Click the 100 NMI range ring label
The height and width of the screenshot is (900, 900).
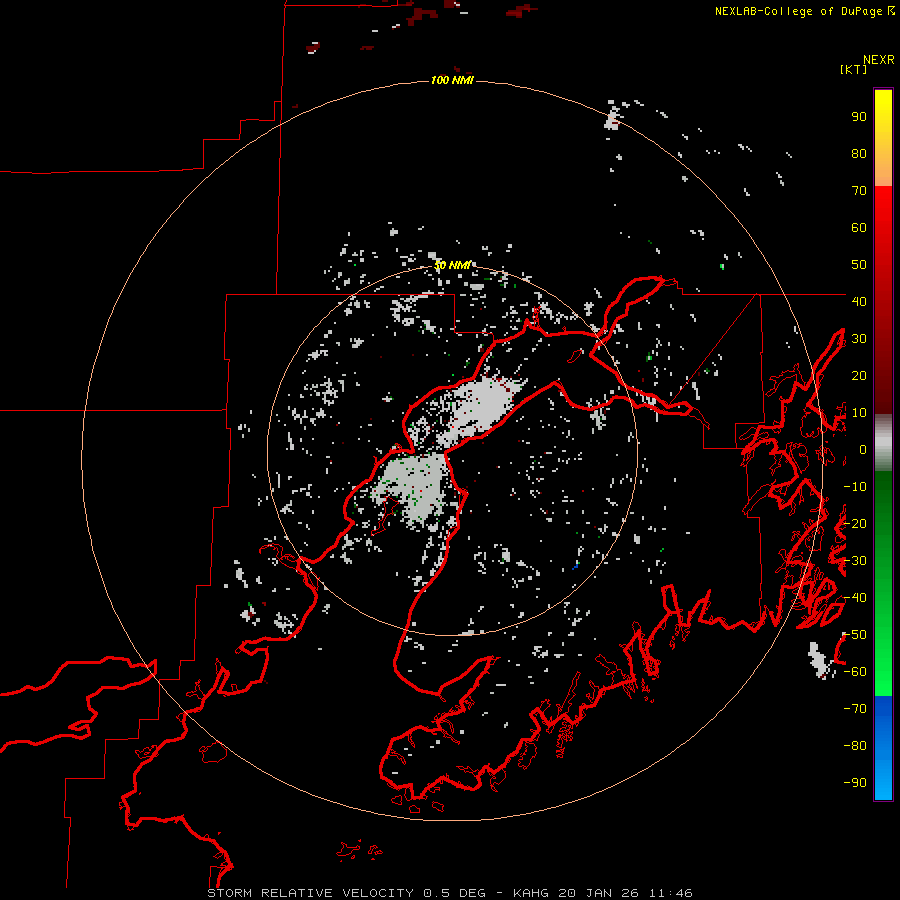(x=452, y=80)
